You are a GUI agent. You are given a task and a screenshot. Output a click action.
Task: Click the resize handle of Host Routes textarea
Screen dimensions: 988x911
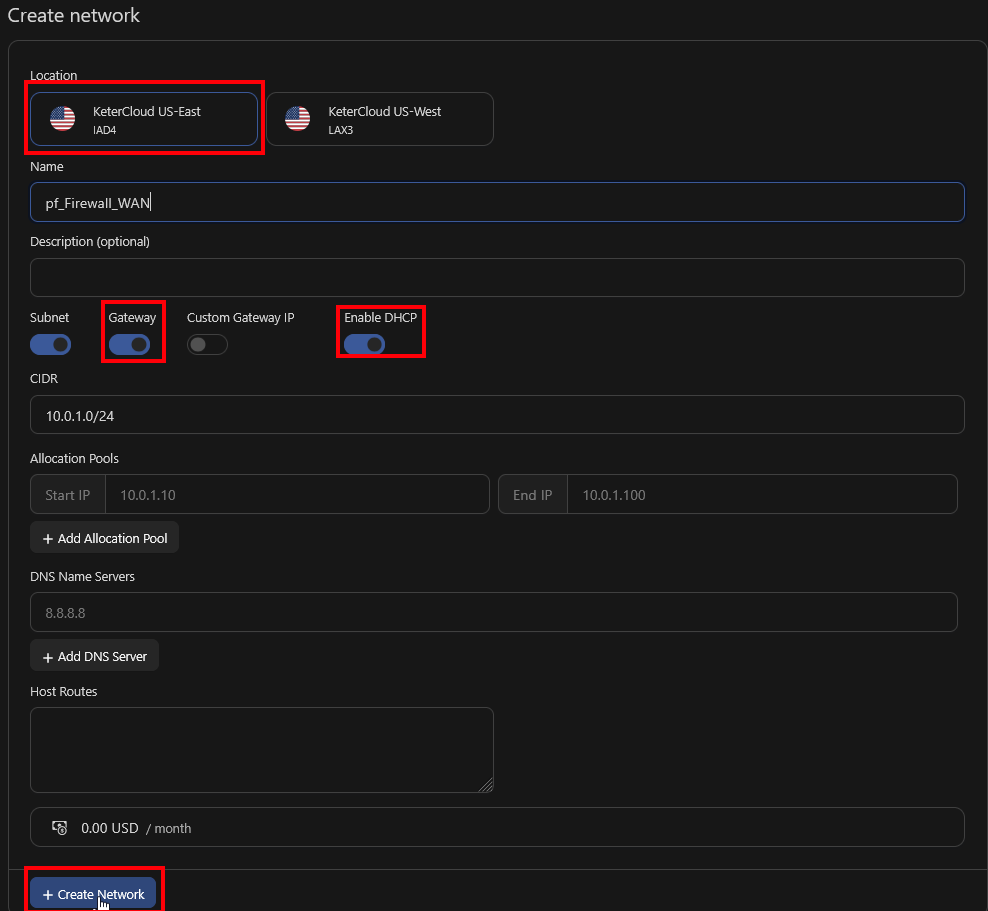(x=488, y=787)
